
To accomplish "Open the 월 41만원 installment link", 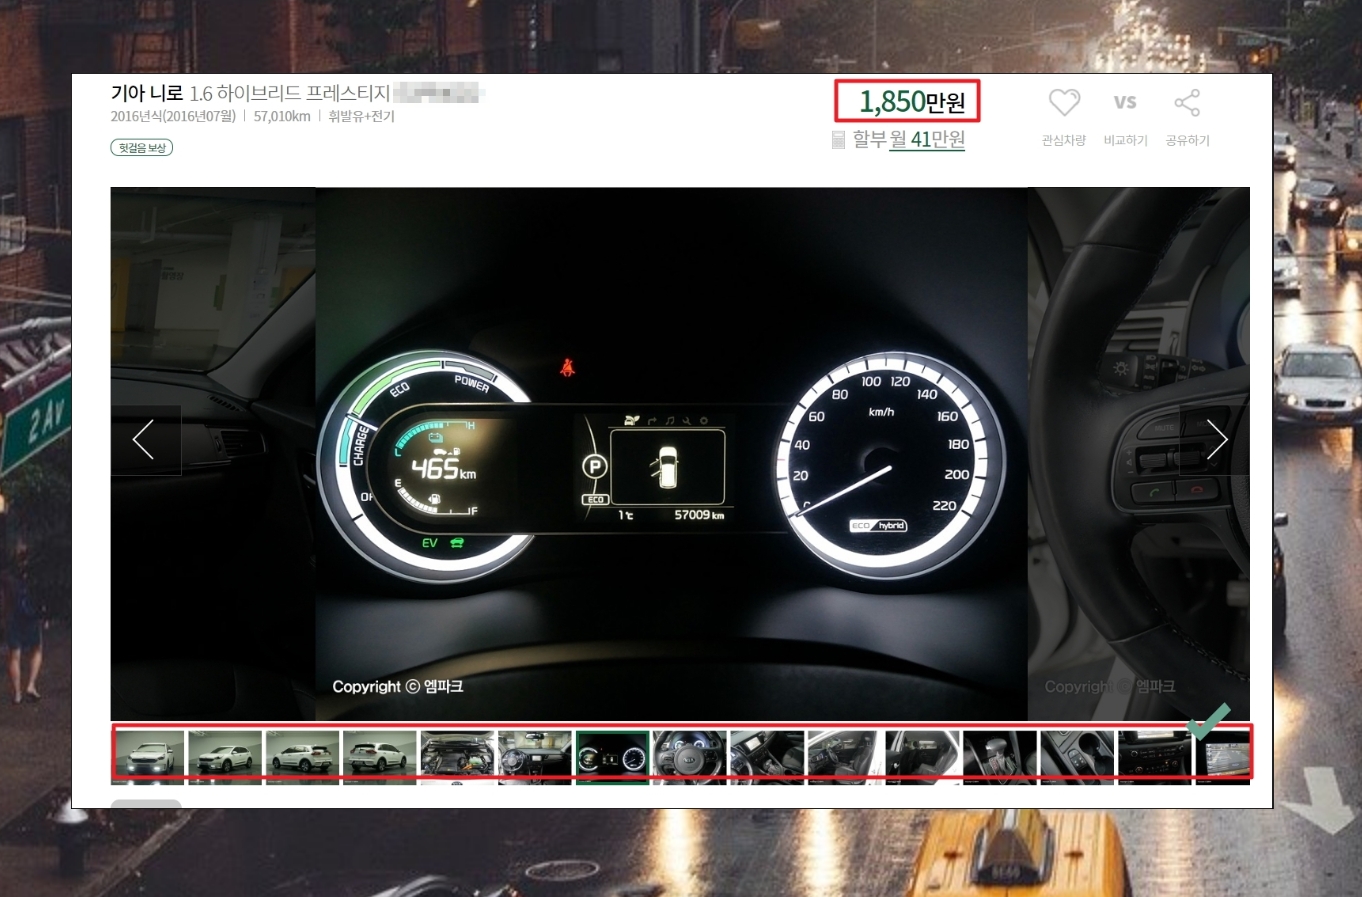I will point(926,140).
